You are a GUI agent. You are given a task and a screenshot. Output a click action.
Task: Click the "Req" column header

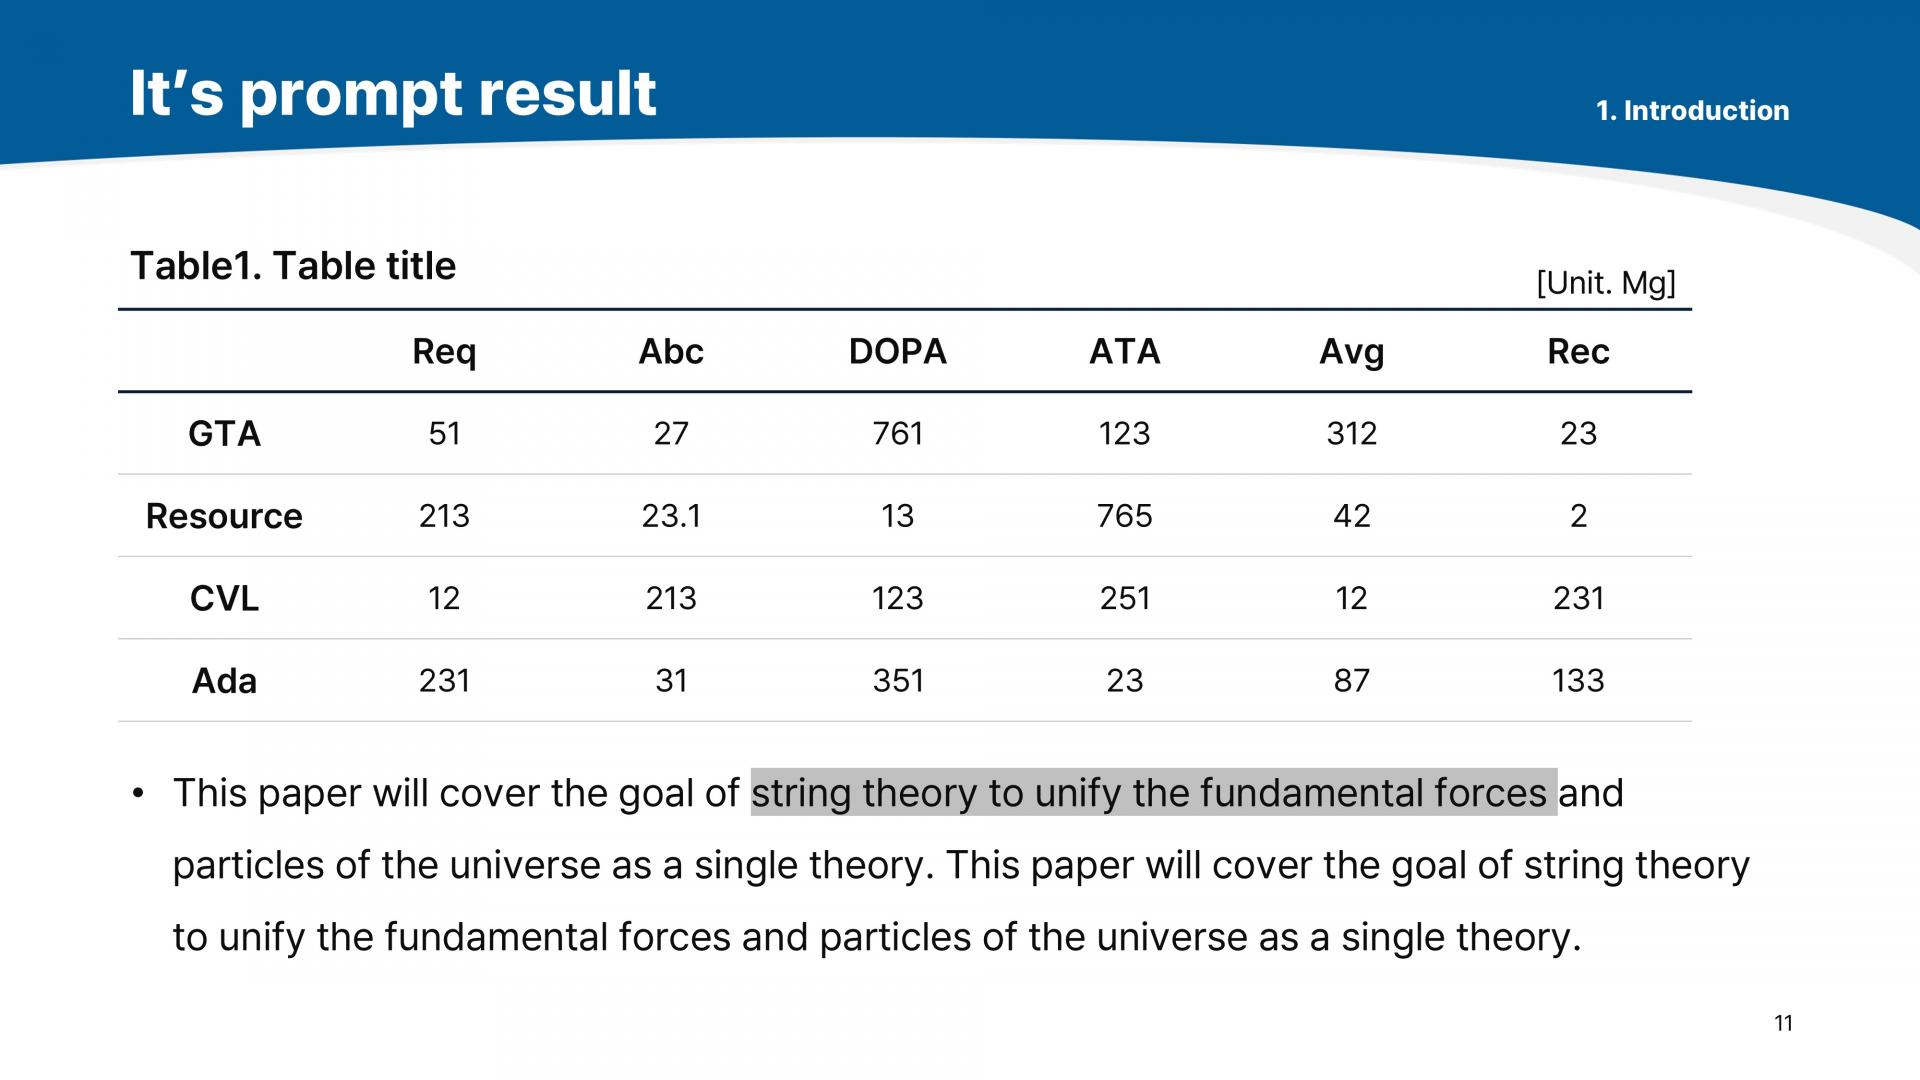click(x=444, y=352)
